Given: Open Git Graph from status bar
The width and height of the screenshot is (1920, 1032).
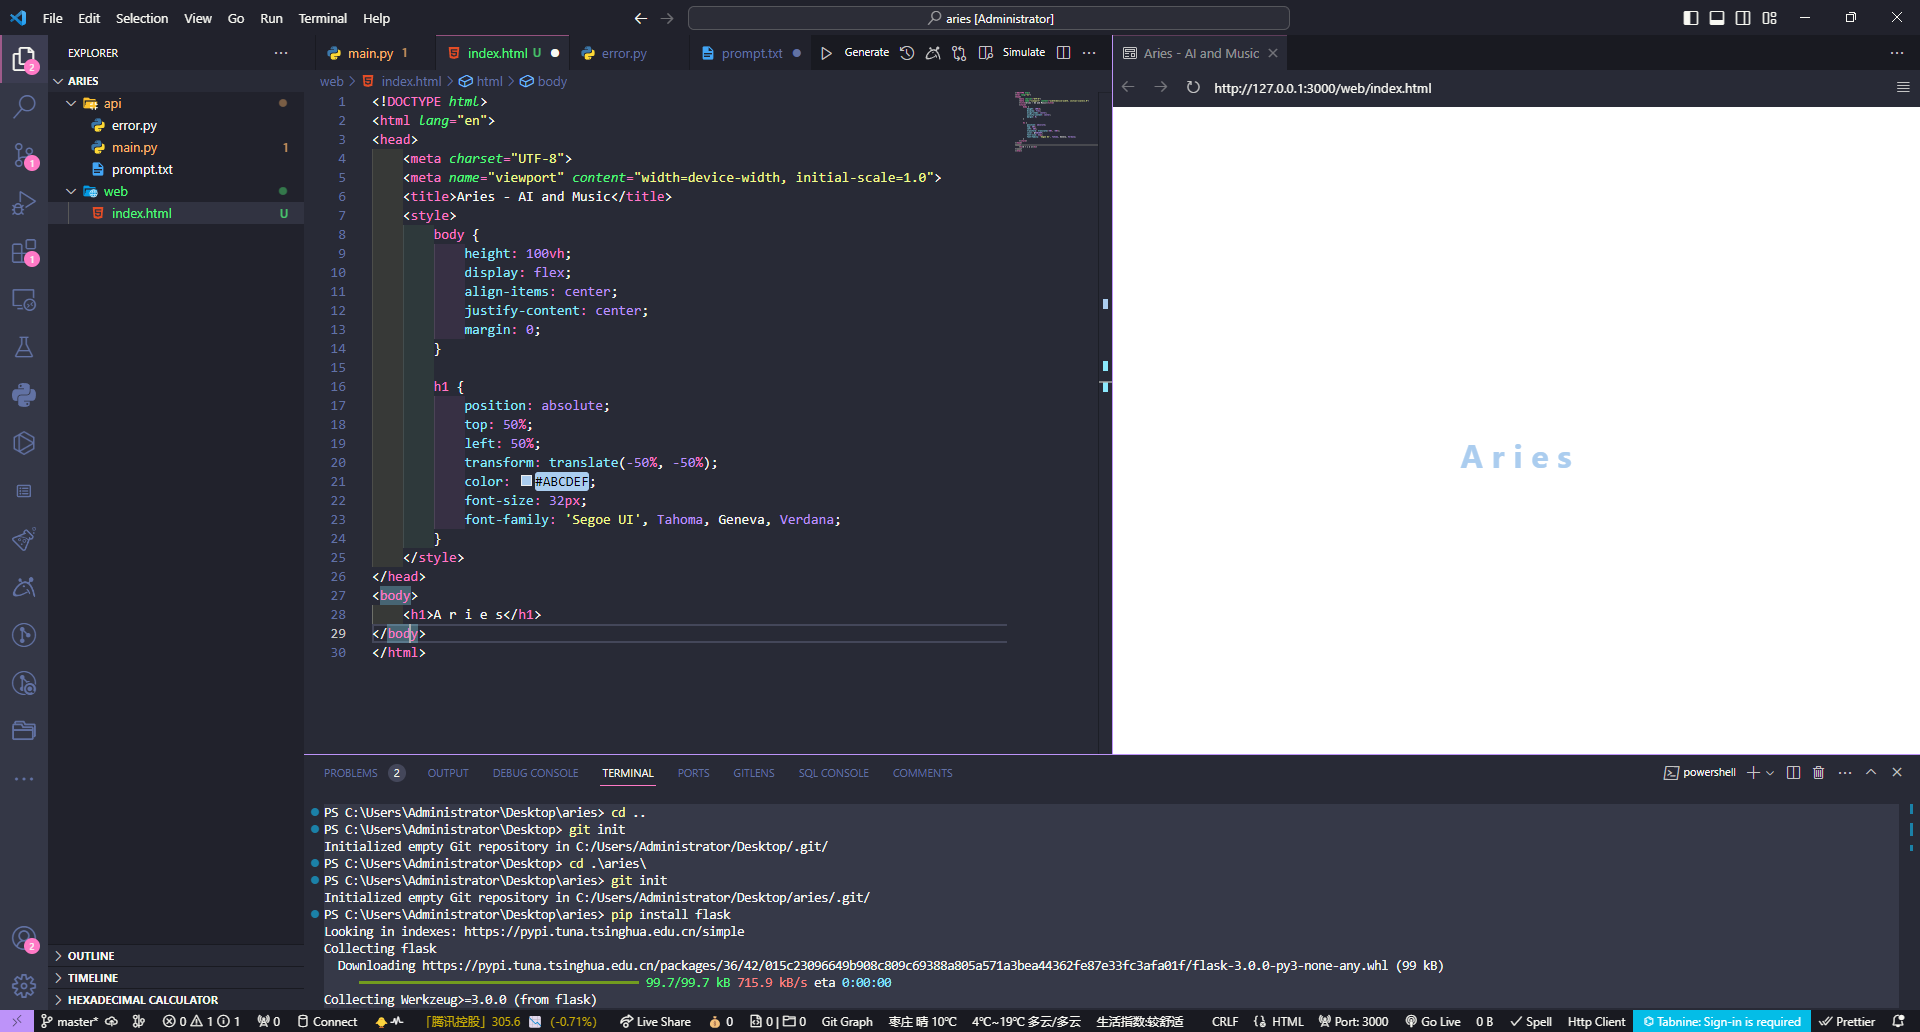Looking at the screenshot, I should 847,1022.
